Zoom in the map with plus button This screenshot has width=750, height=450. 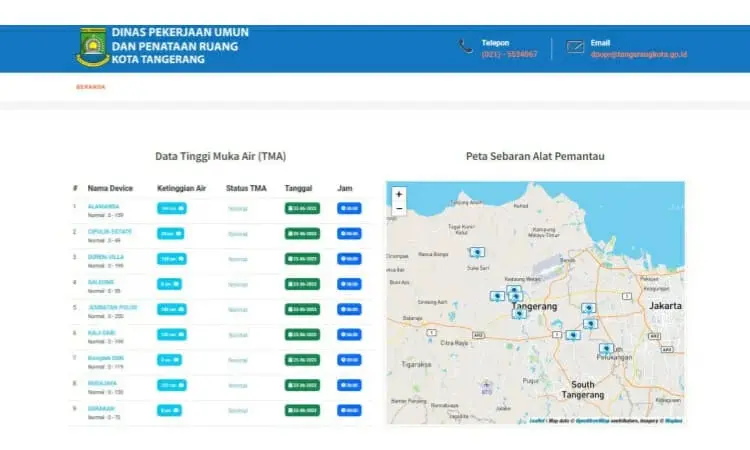(x=399, y=194)
